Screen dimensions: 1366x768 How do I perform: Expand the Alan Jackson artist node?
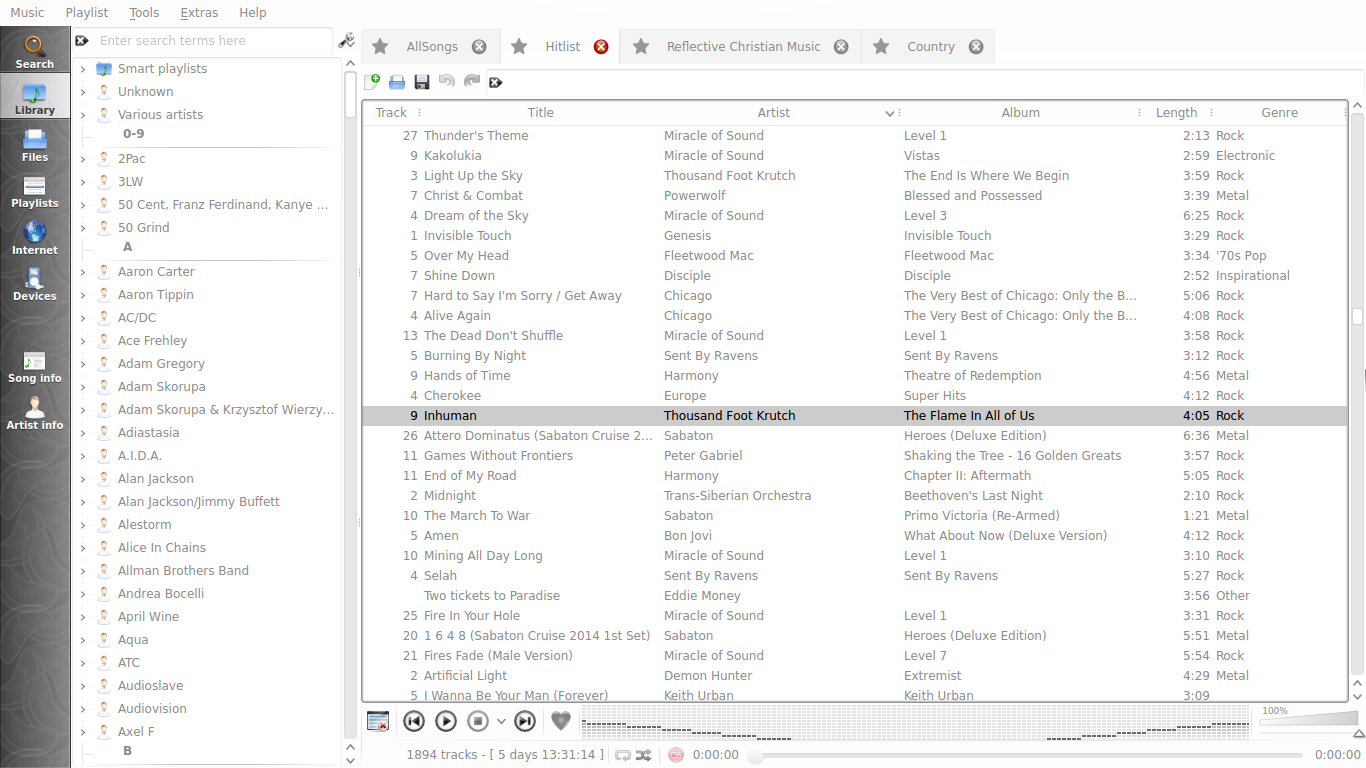point(83,479)
